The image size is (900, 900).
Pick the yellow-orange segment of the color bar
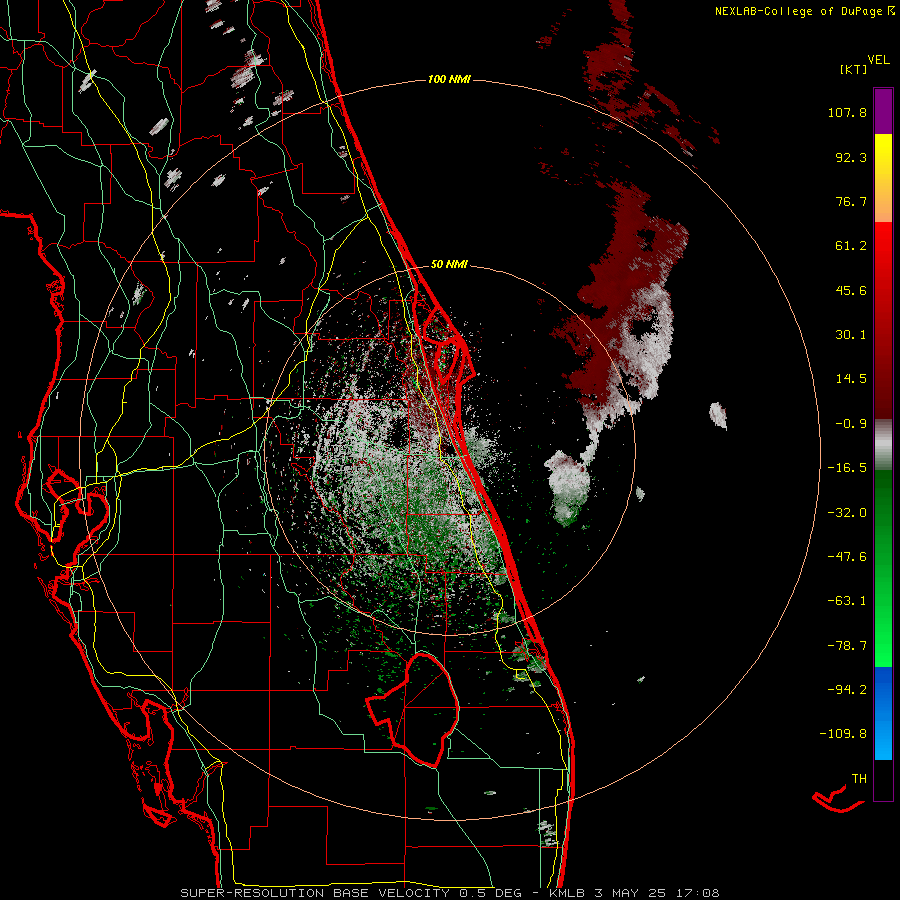coord(883,178)
